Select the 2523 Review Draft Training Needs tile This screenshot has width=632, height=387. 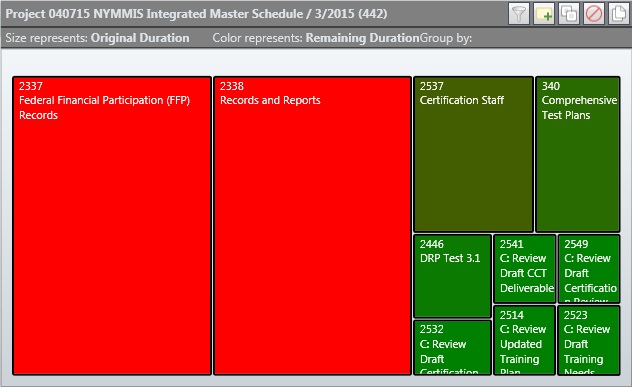(x=588, y=340)
